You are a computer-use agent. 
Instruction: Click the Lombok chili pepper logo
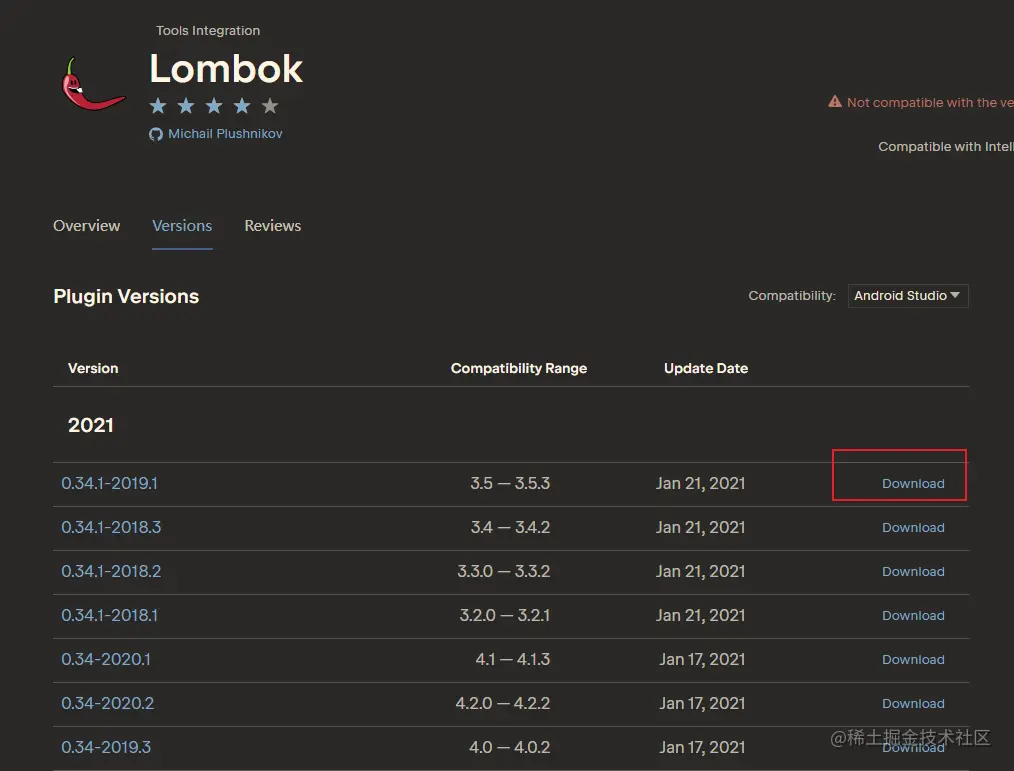point(93,84)
